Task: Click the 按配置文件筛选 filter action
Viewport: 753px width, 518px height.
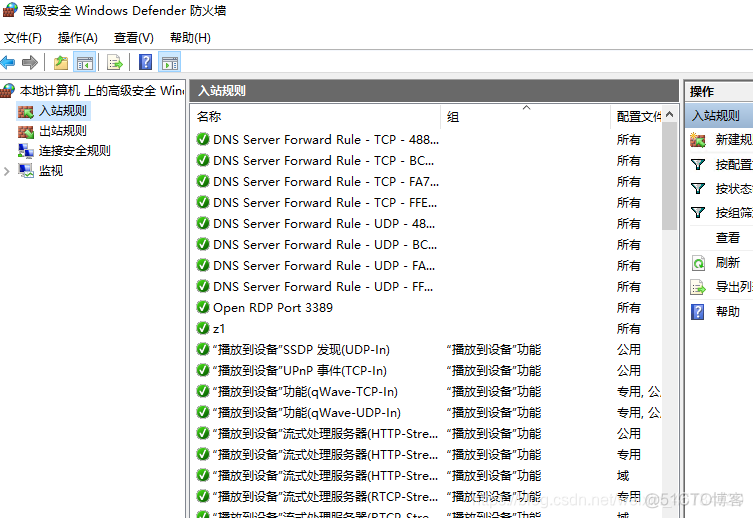Action: [734, 165]
